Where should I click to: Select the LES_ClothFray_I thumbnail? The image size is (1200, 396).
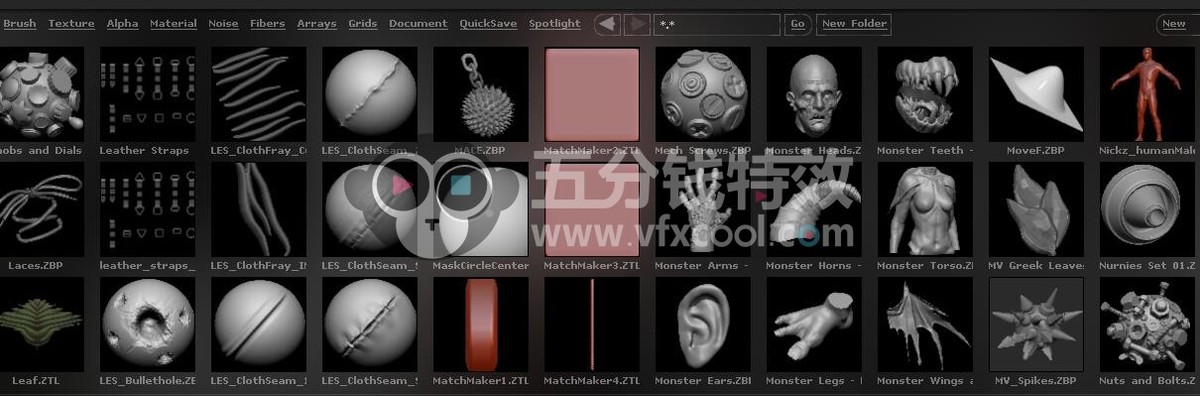point(260,210)
